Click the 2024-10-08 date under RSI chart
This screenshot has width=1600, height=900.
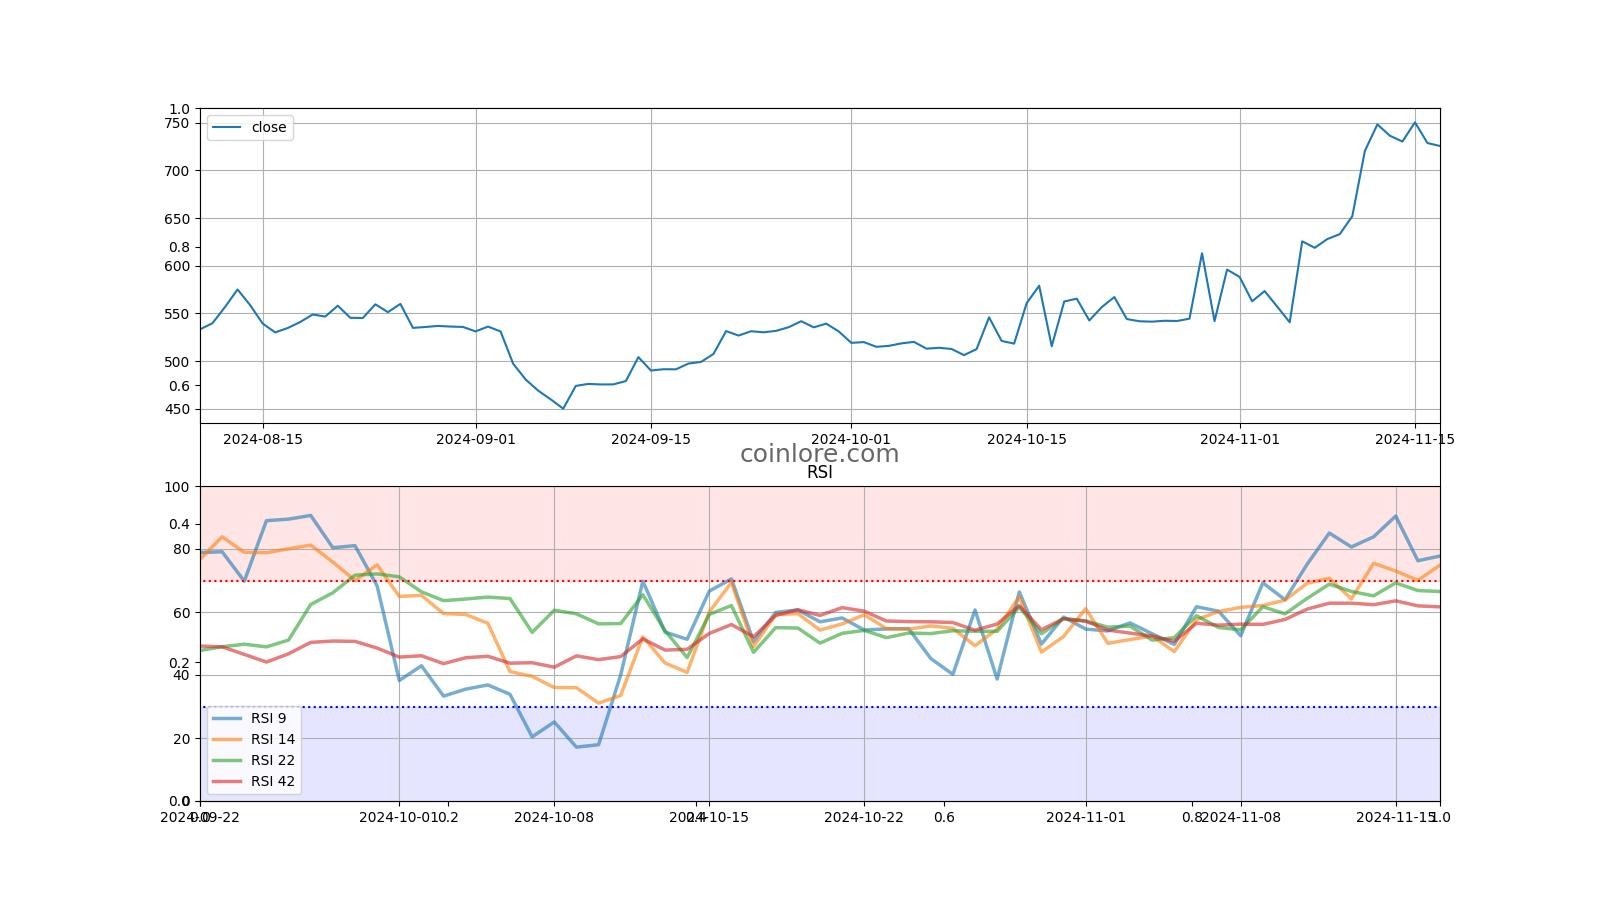coord(554,817)
